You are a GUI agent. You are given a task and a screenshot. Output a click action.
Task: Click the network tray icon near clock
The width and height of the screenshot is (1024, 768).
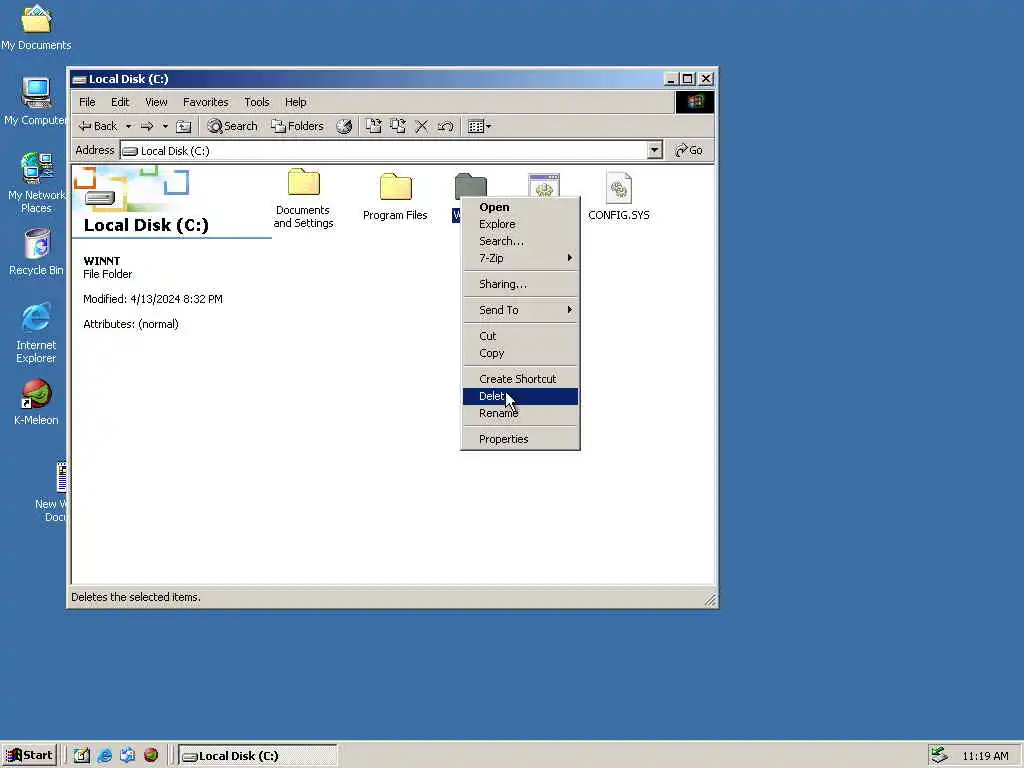[939, 756]
